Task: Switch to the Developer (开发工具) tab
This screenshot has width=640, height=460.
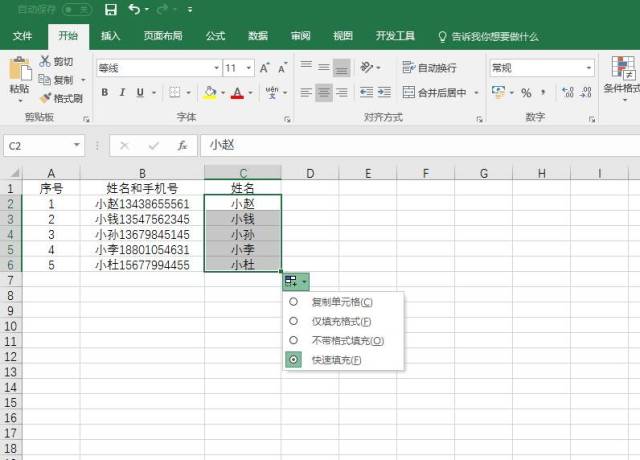Action: (x=395, y=36)
